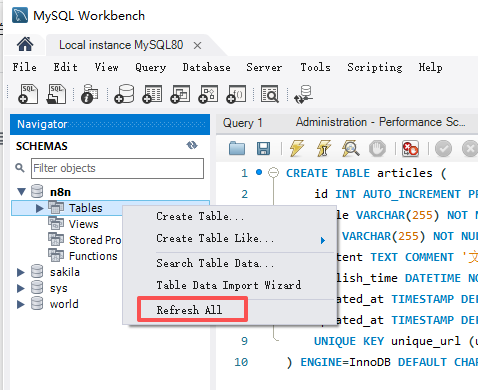The image size is (478, 390).
Task: Execute statement under cursor icon
Action: (x=323, y=148)
